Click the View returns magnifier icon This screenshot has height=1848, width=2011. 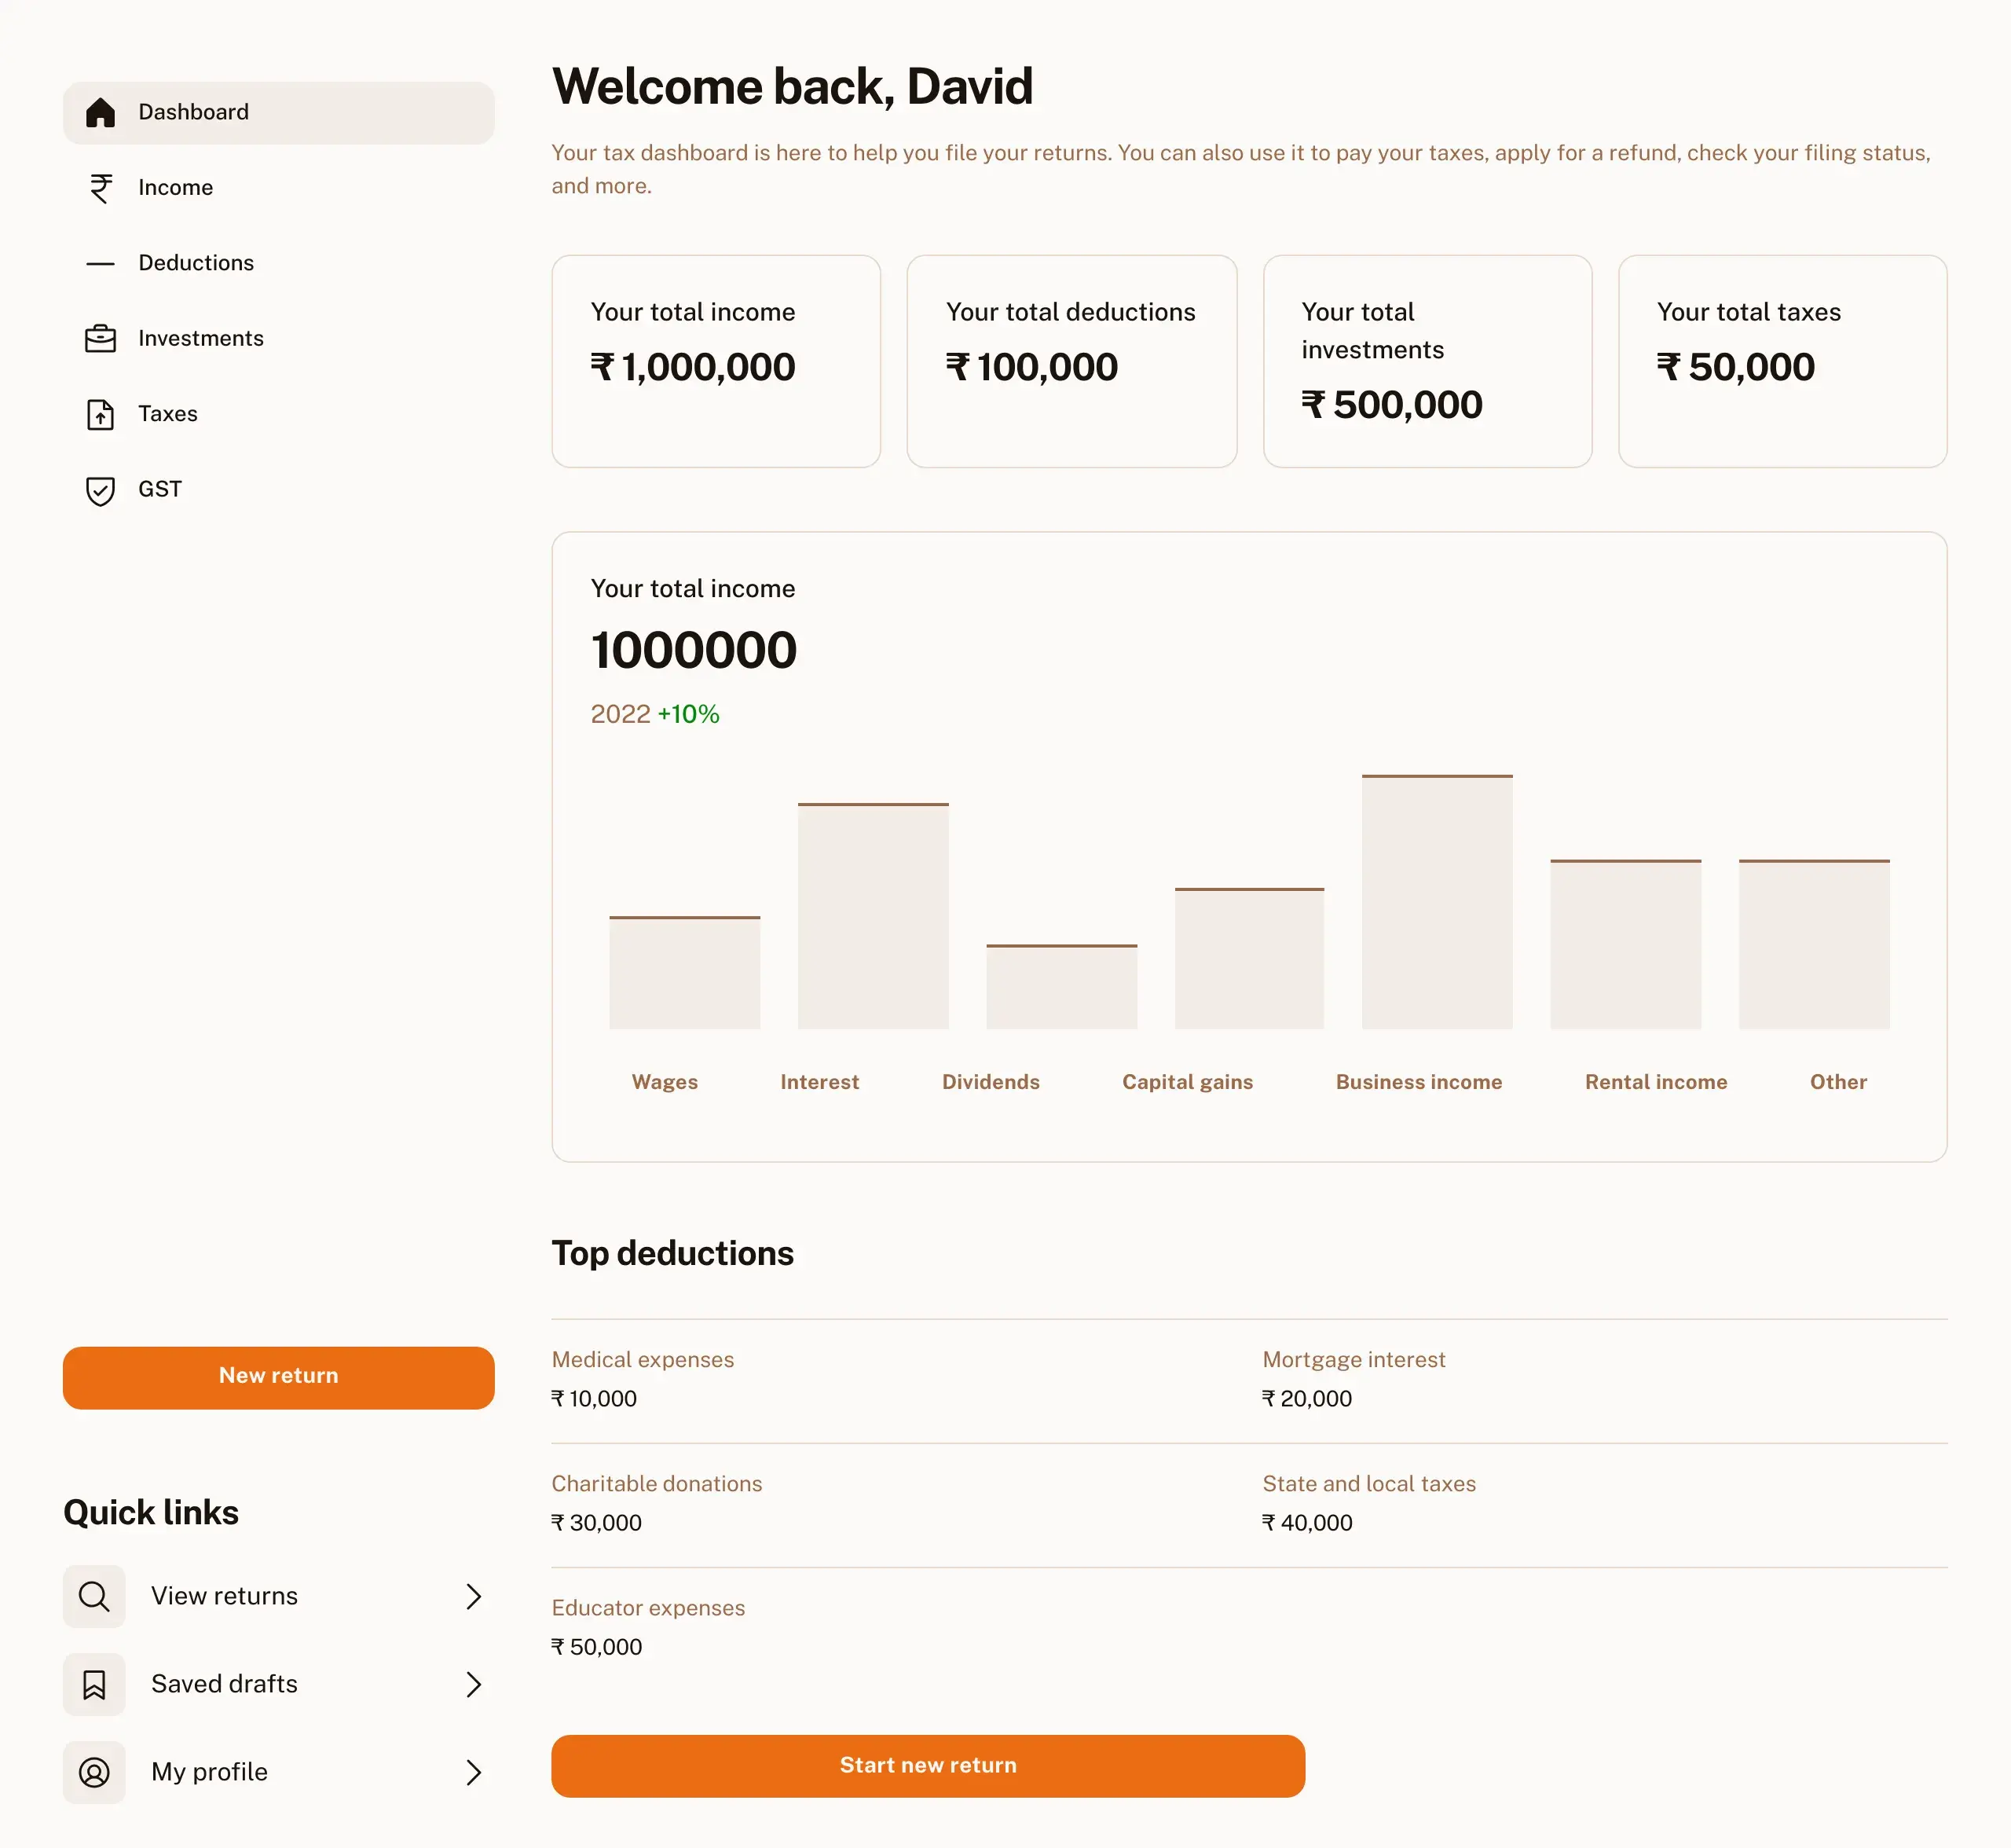94,1596
